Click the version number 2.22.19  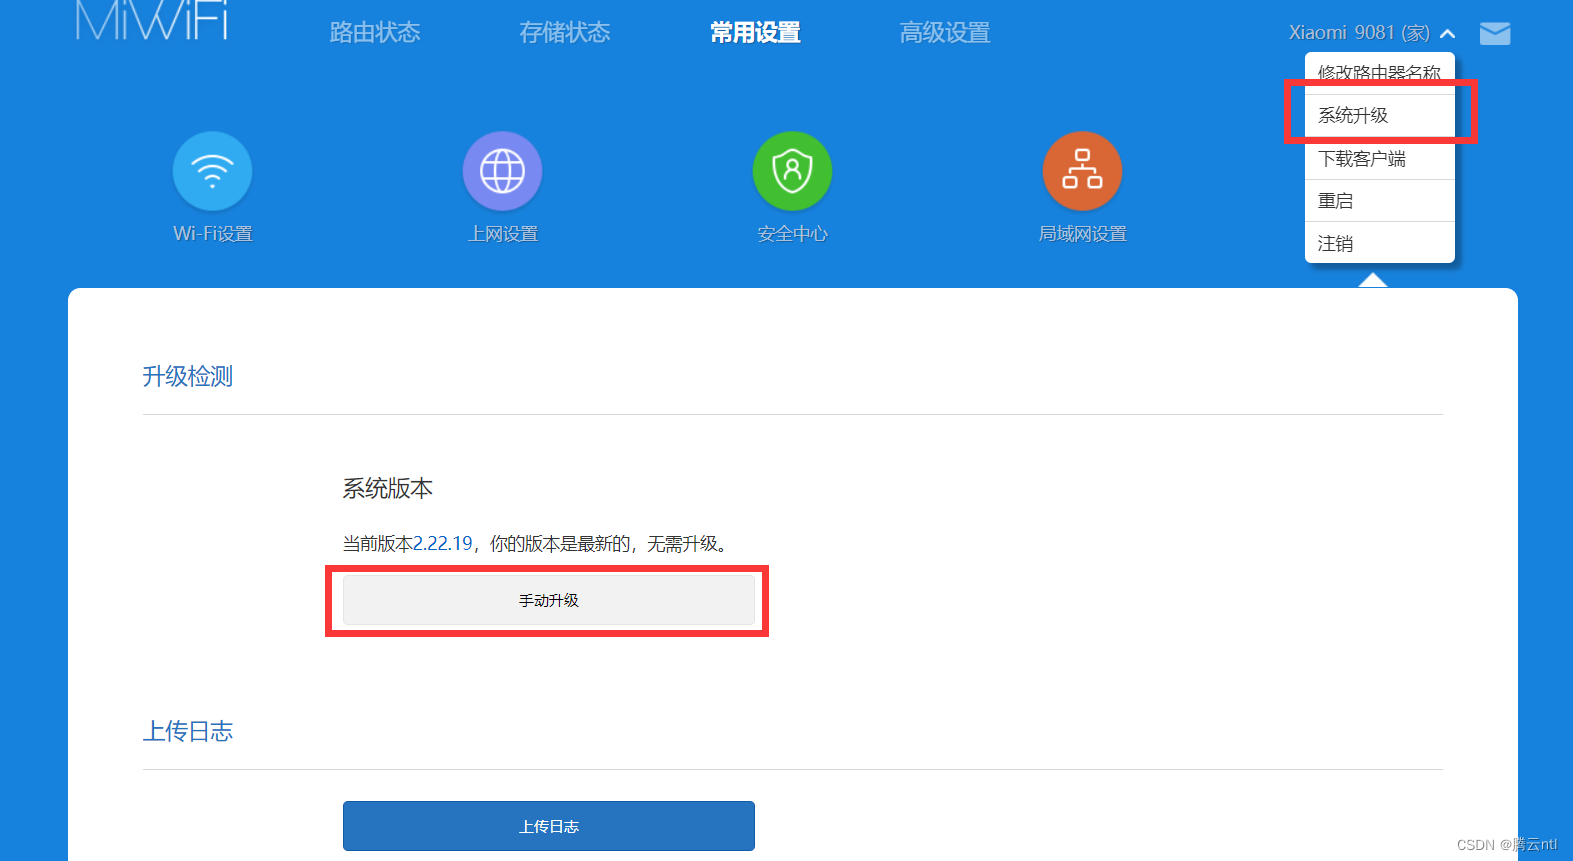point(443,543)
